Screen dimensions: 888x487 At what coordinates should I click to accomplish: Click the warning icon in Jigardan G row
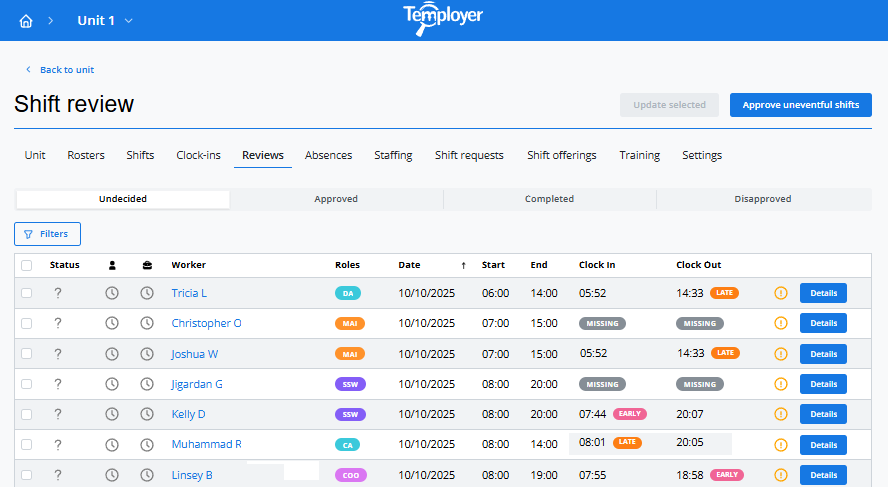[x=781, y=384]
